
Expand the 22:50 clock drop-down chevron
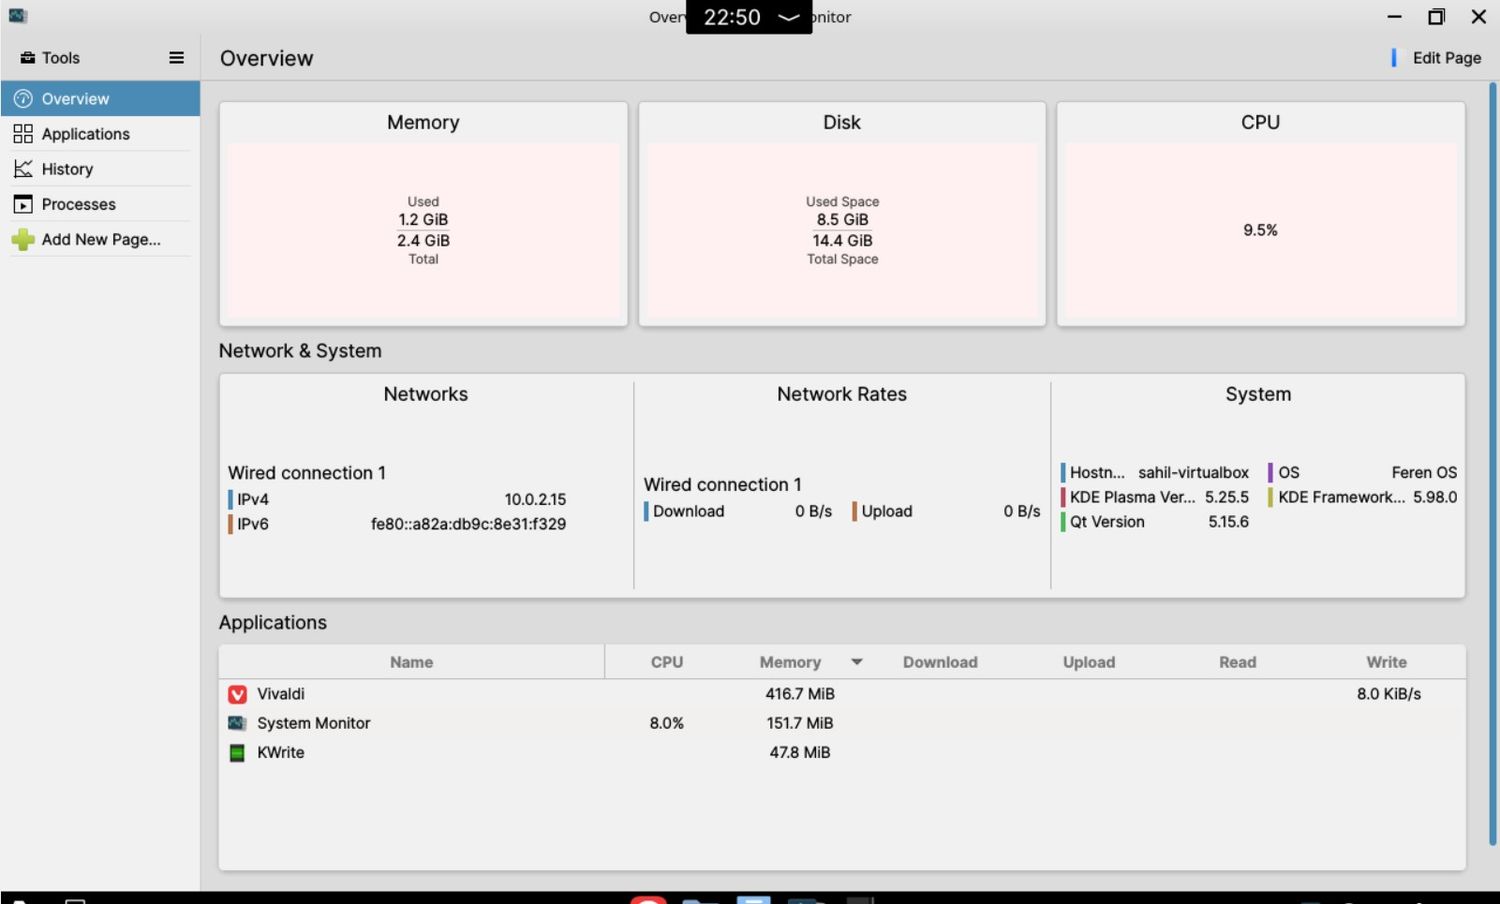point(789,17)
